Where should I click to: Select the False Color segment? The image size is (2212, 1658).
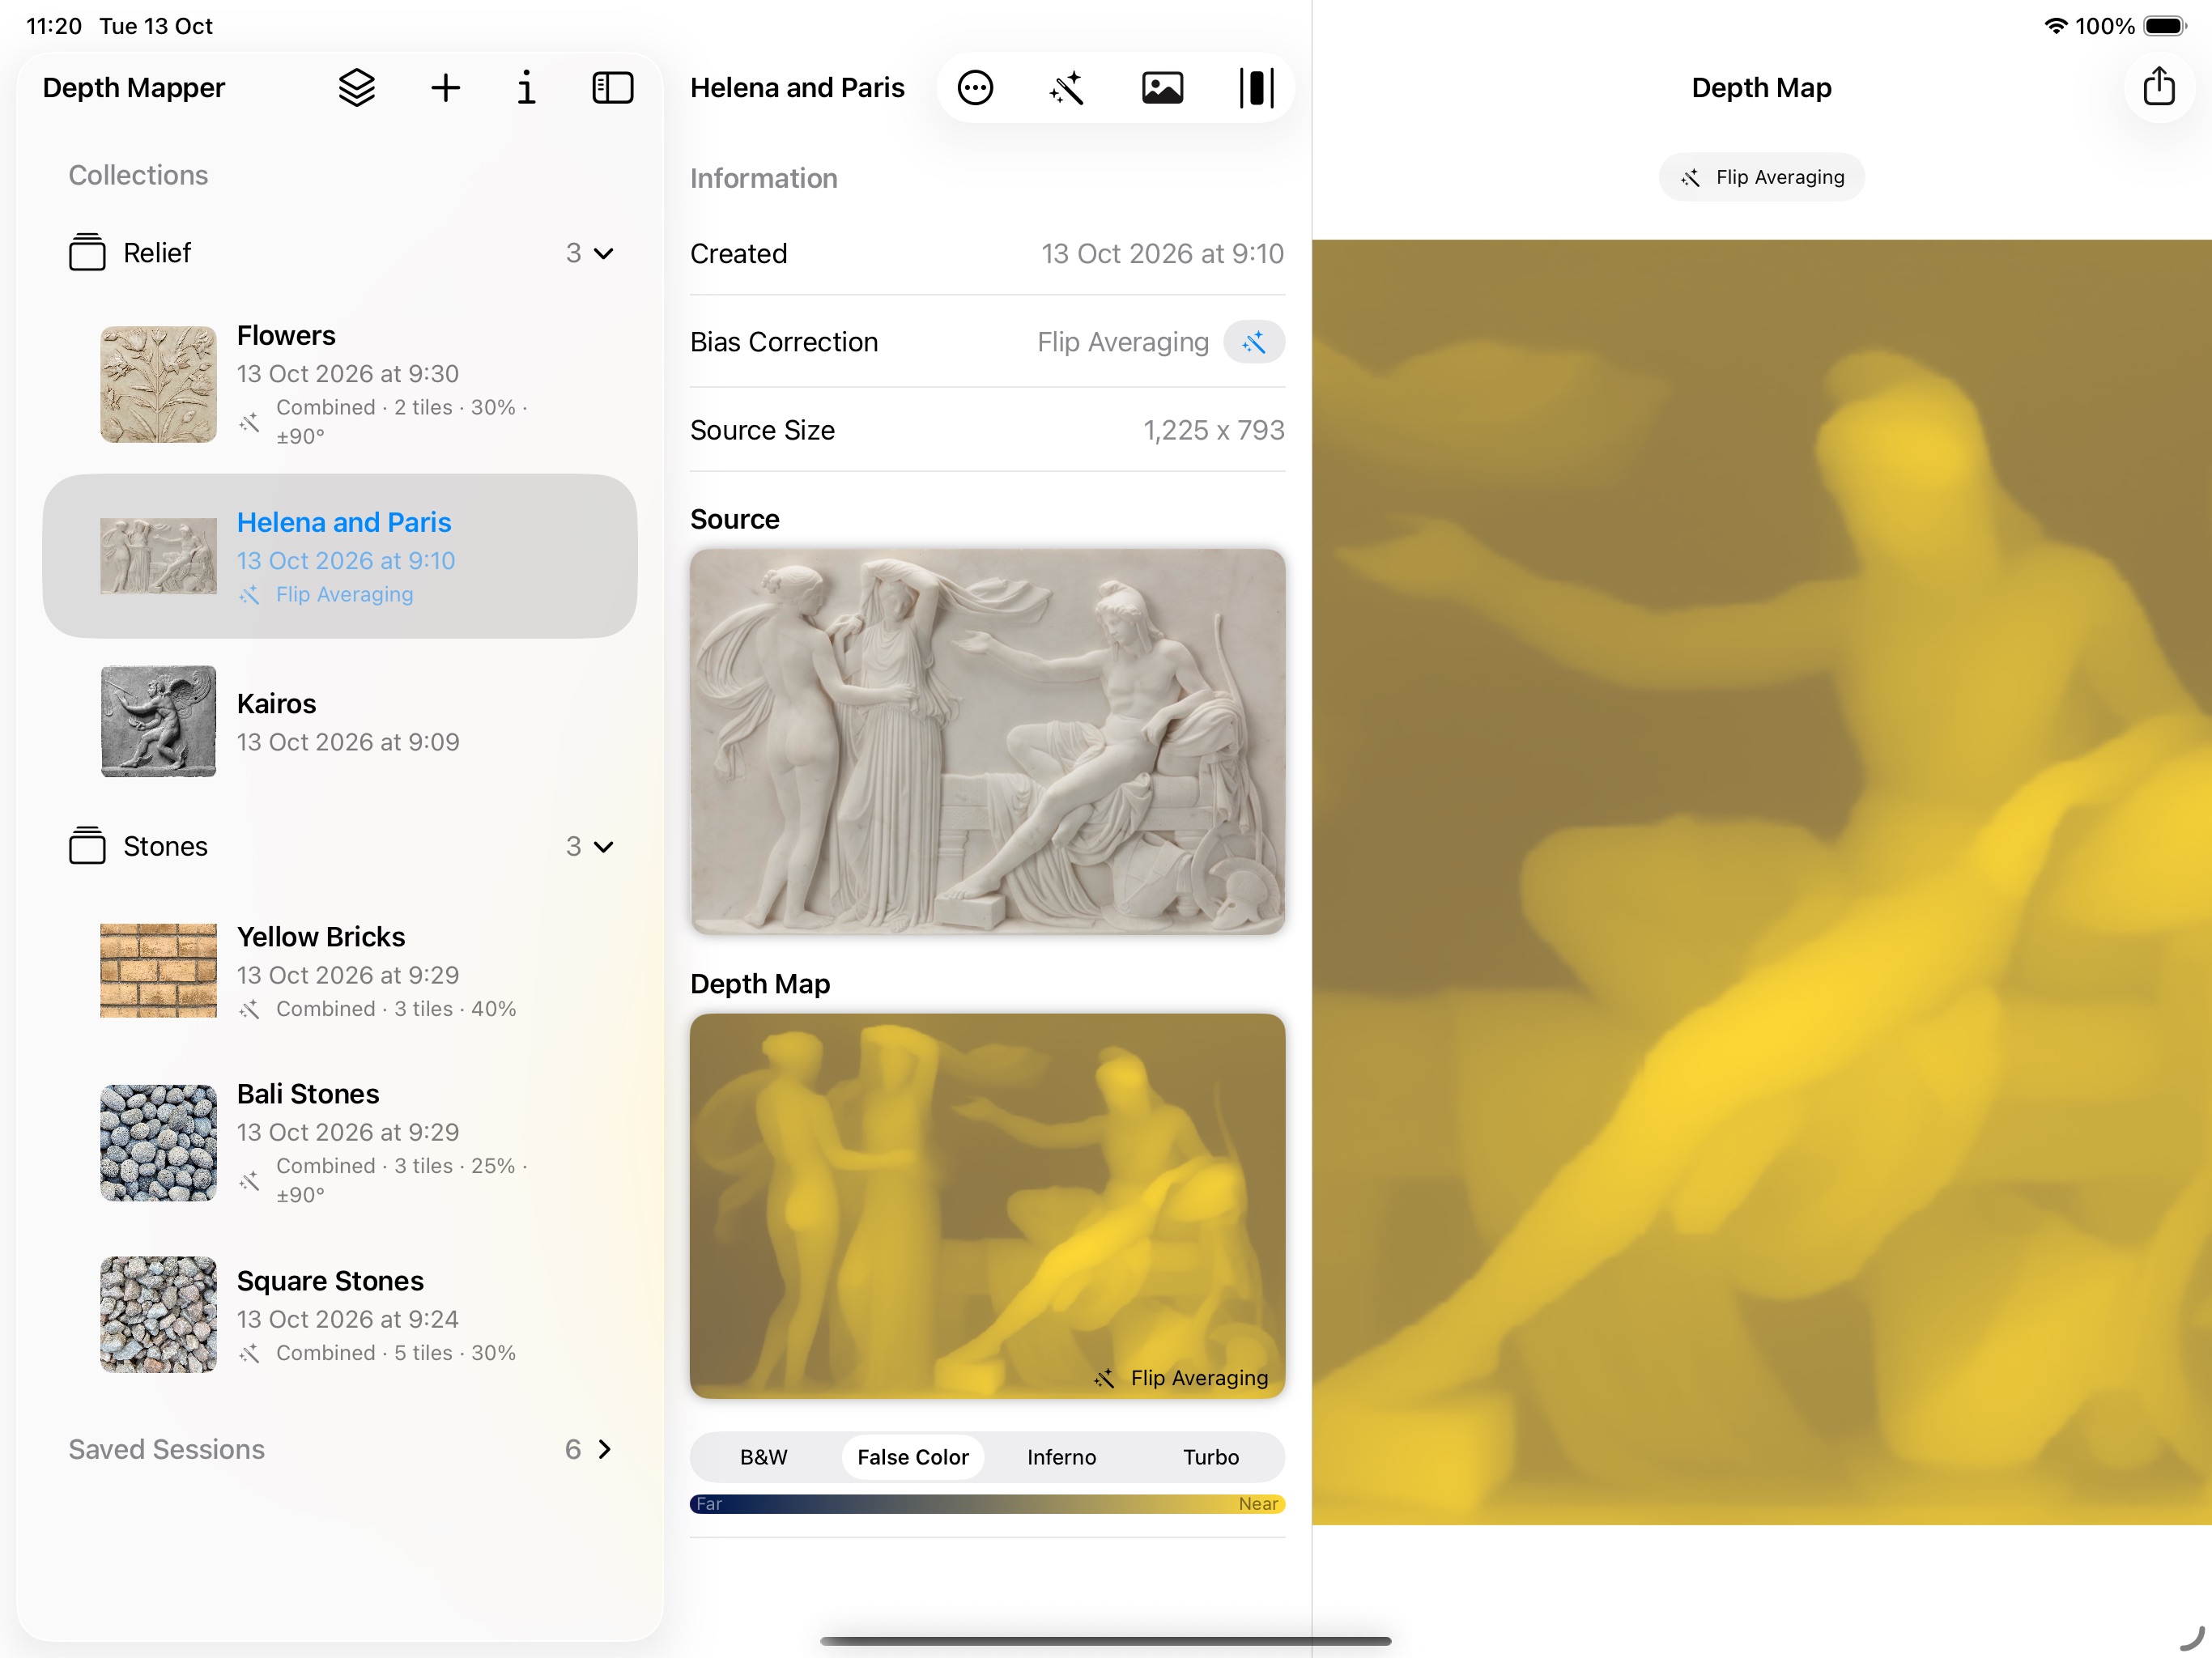click(912, 1457)
